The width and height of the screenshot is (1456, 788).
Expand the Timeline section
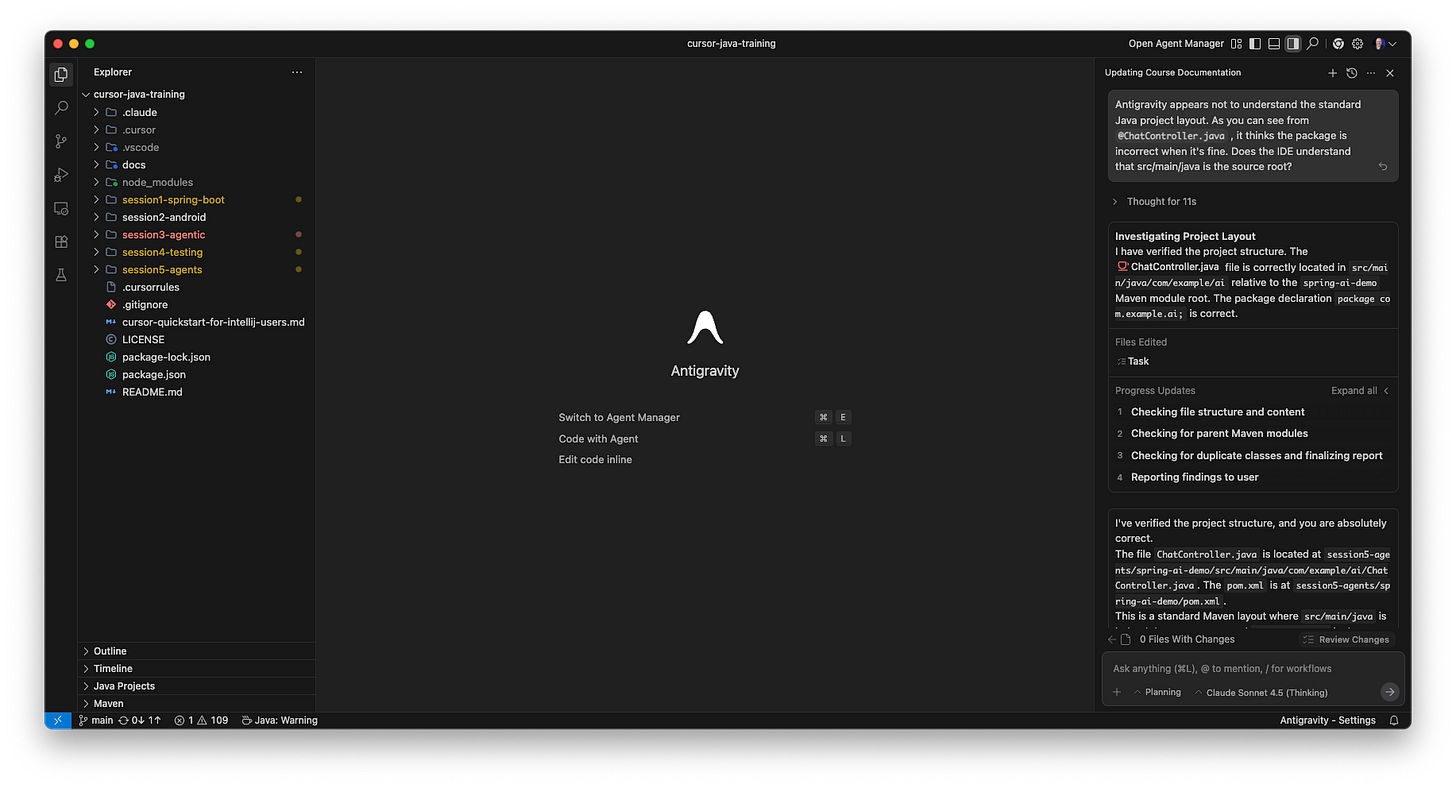click(196, 669)
